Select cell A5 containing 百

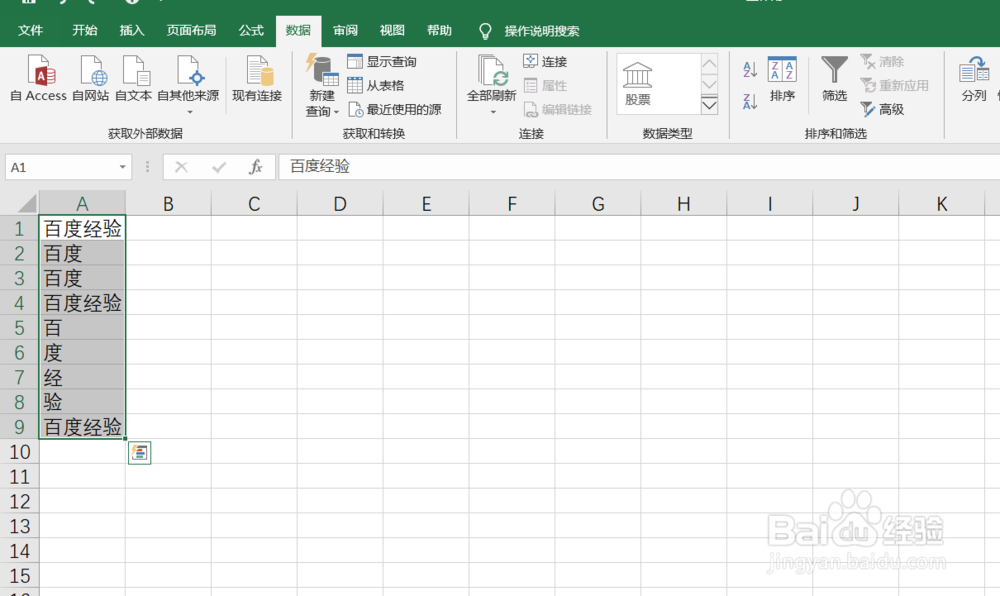(x=82, y=328)
